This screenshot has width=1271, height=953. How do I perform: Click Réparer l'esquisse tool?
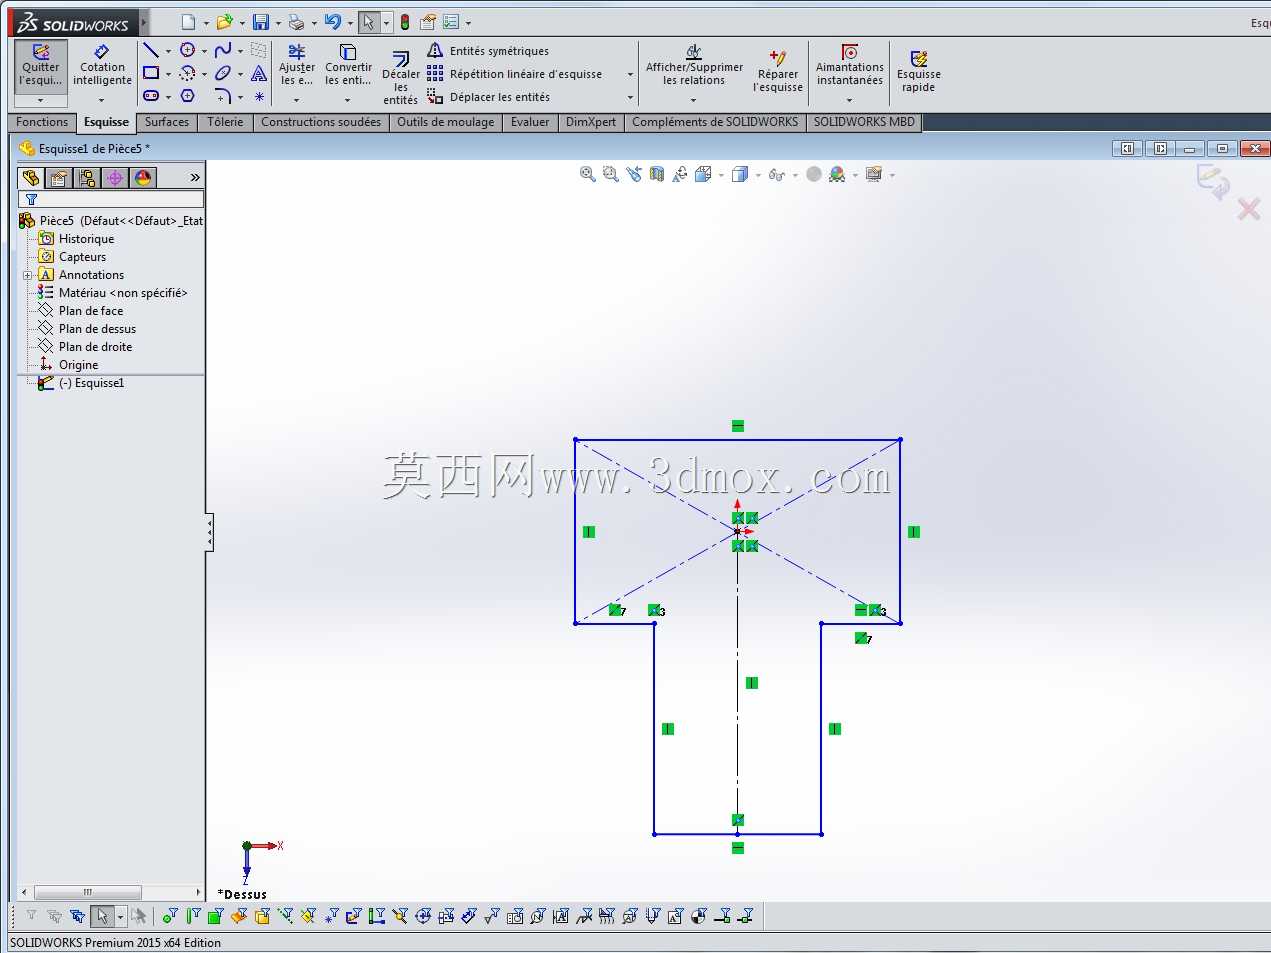pos(778,71)
